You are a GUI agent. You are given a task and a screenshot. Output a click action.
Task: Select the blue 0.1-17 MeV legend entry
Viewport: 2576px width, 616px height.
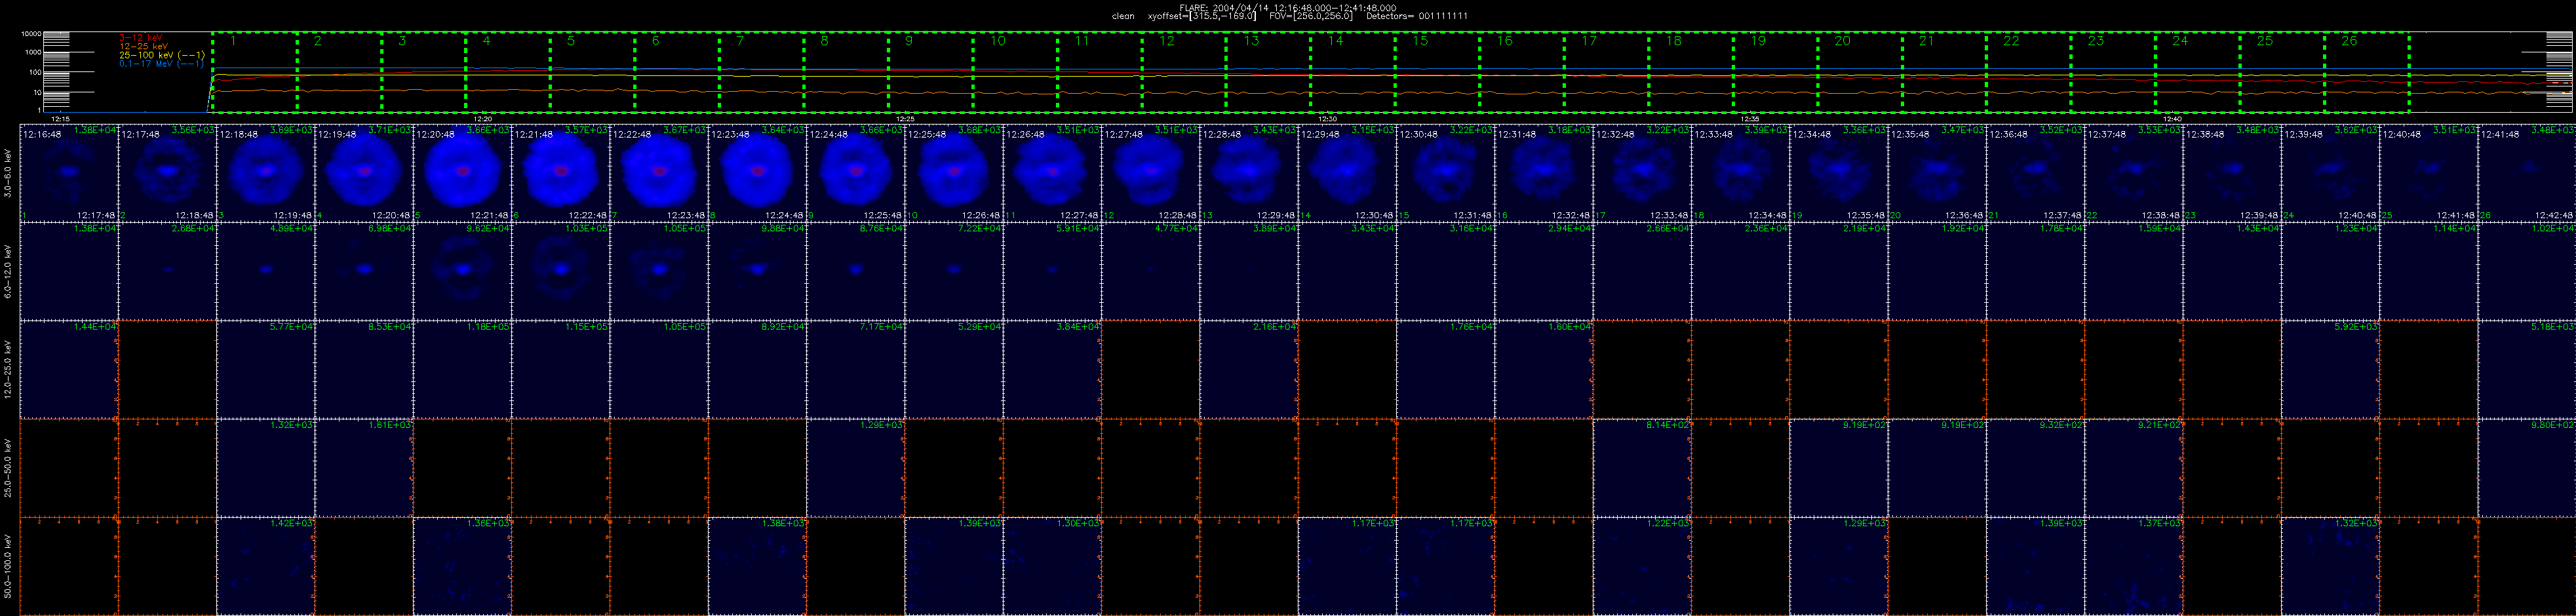point(162,64)
